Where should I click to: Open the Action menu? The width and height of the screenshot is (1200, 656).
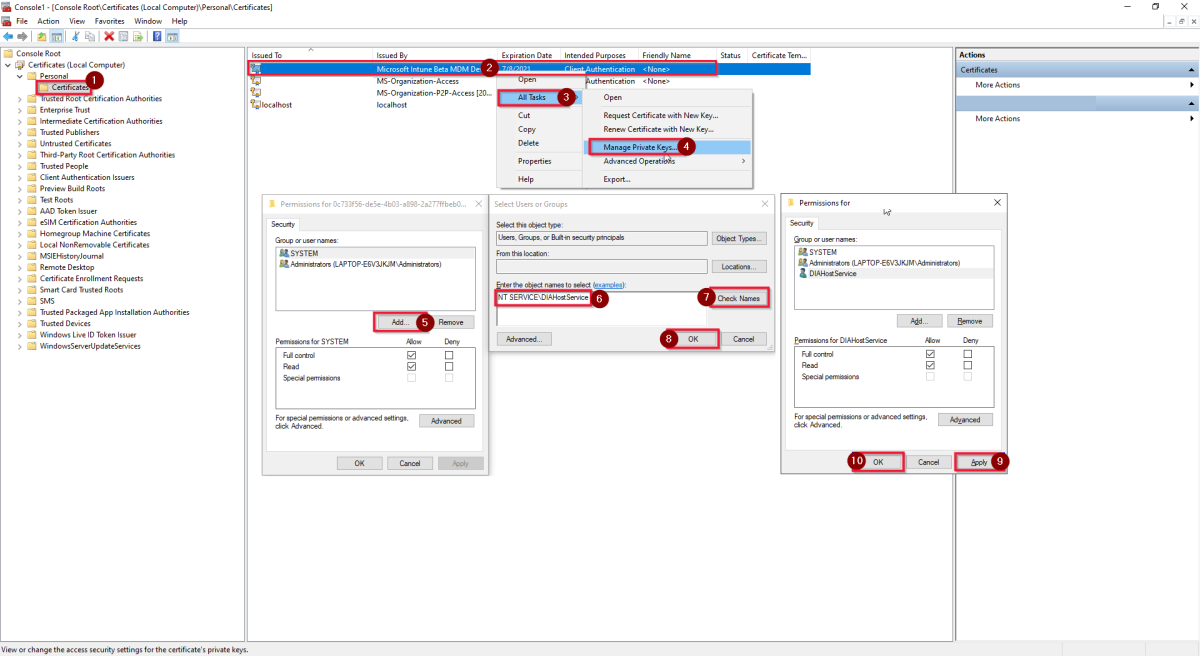(47, 20)
